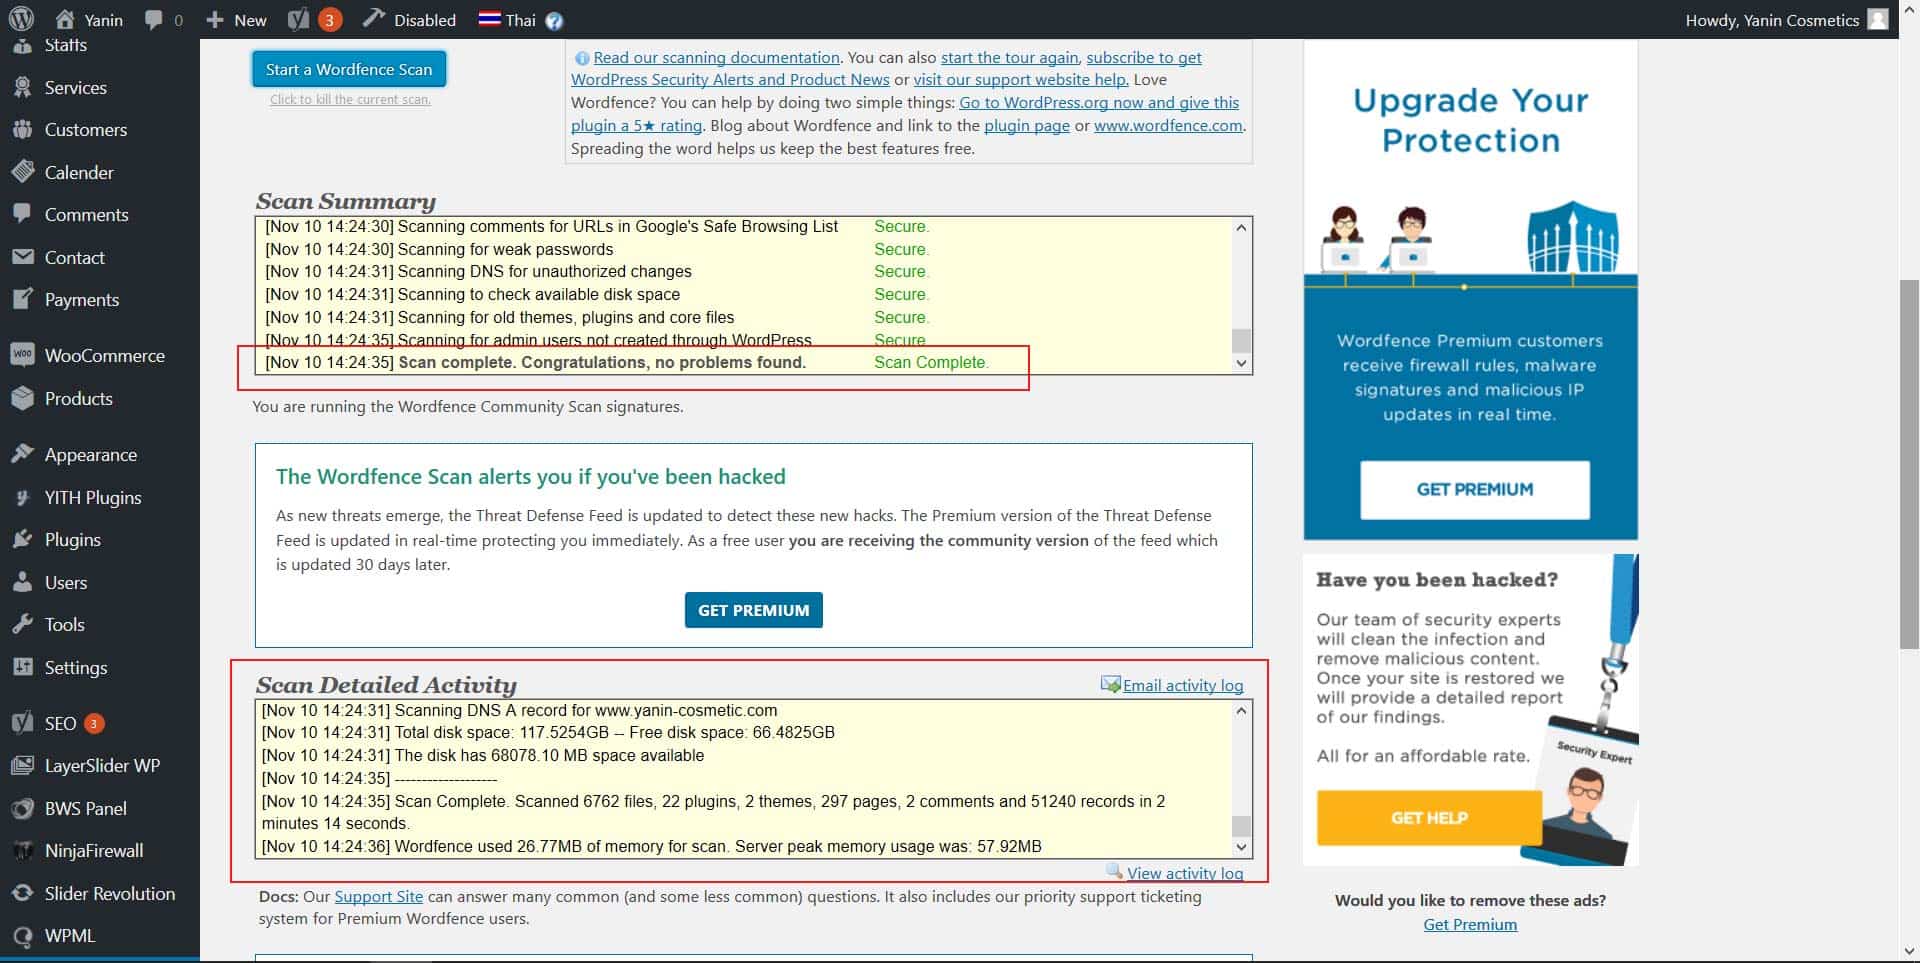The height and width of the screenshot is (963, 1920).
Task: Click GET PREMIUM in Upgrade Your Protection ad
Action: tap(1474, 489)
